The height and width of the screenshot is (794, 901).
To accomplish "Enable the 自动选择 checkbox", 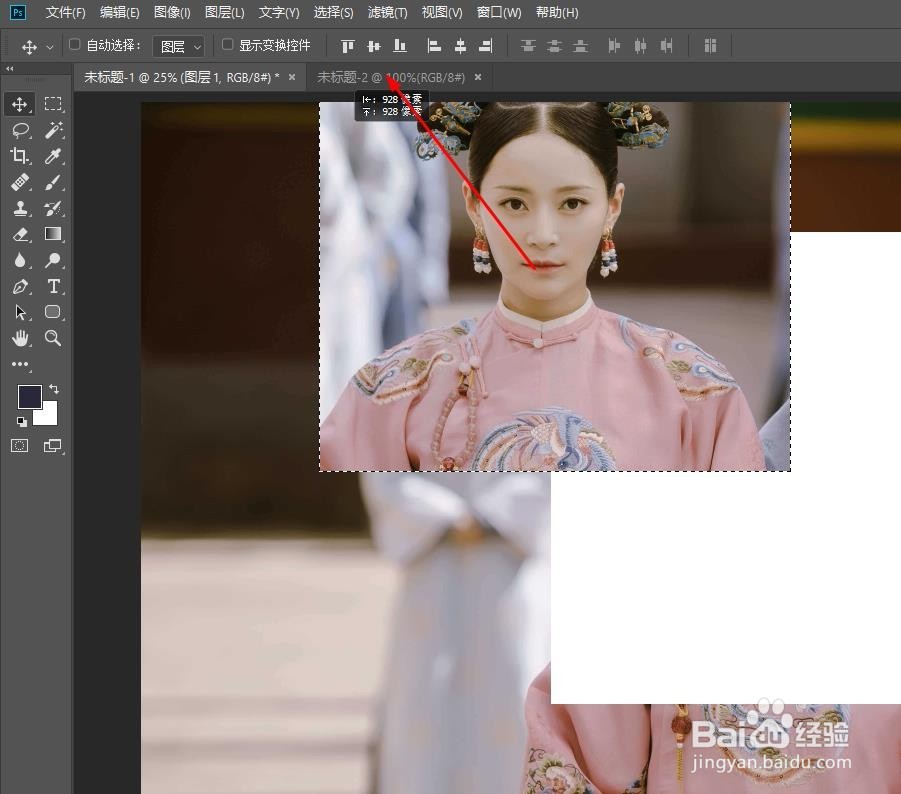I will click(x=74, y=44).
